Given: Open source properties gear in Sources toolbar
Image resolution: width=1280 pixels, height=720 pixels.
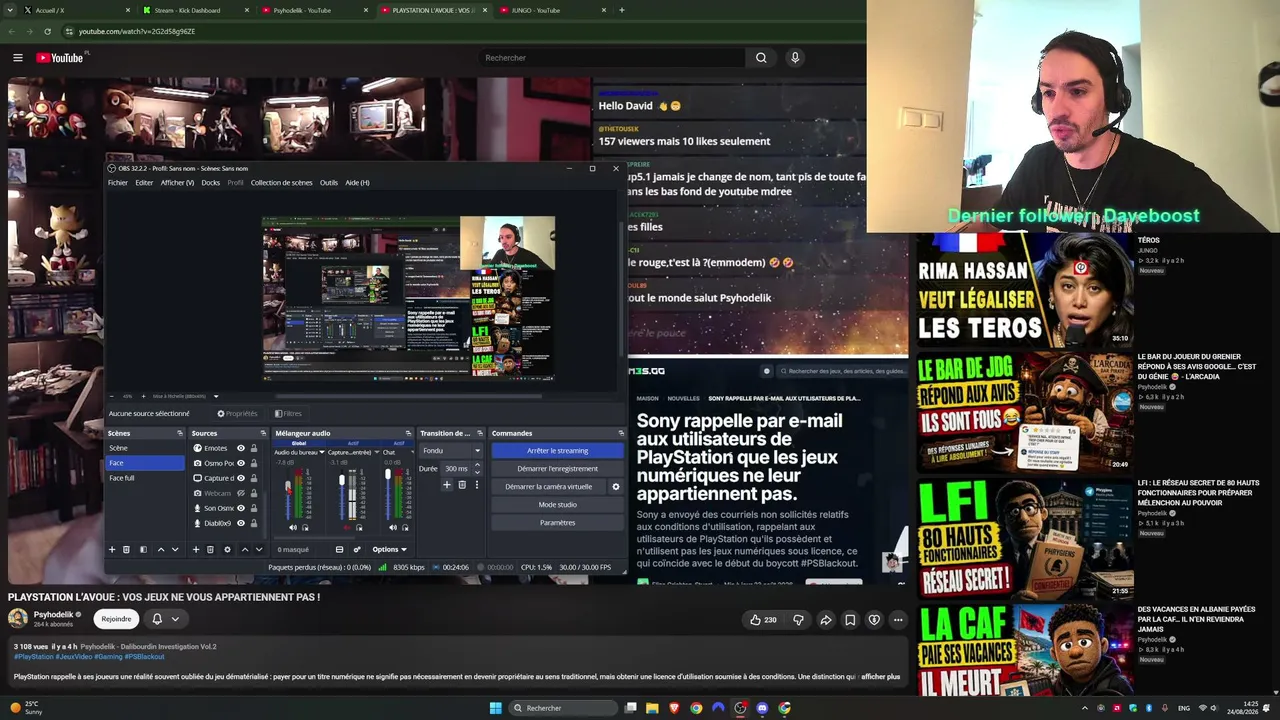Looking at the screenshot, I should pyautogui.click(x=227, y=549).
